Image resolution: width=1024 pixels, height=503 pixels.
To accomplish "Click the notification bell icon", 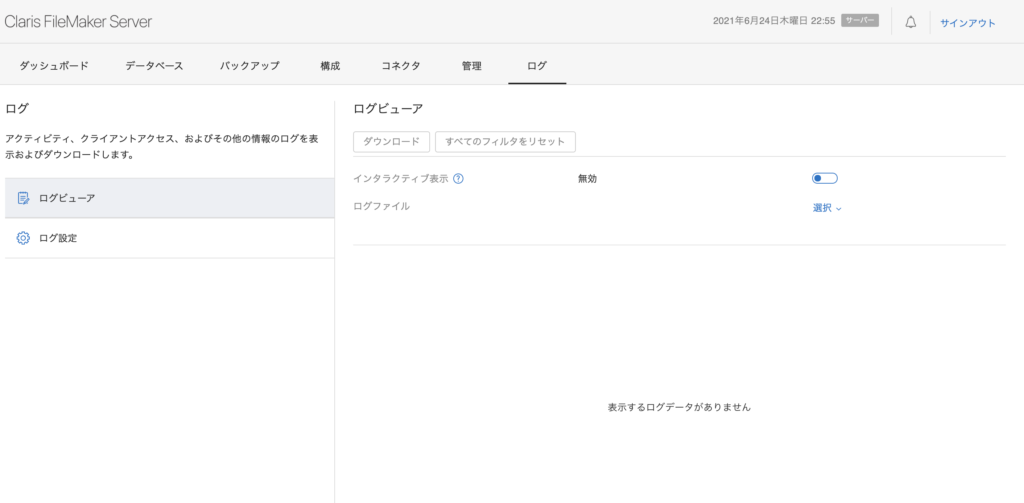I will pos(910,22).
